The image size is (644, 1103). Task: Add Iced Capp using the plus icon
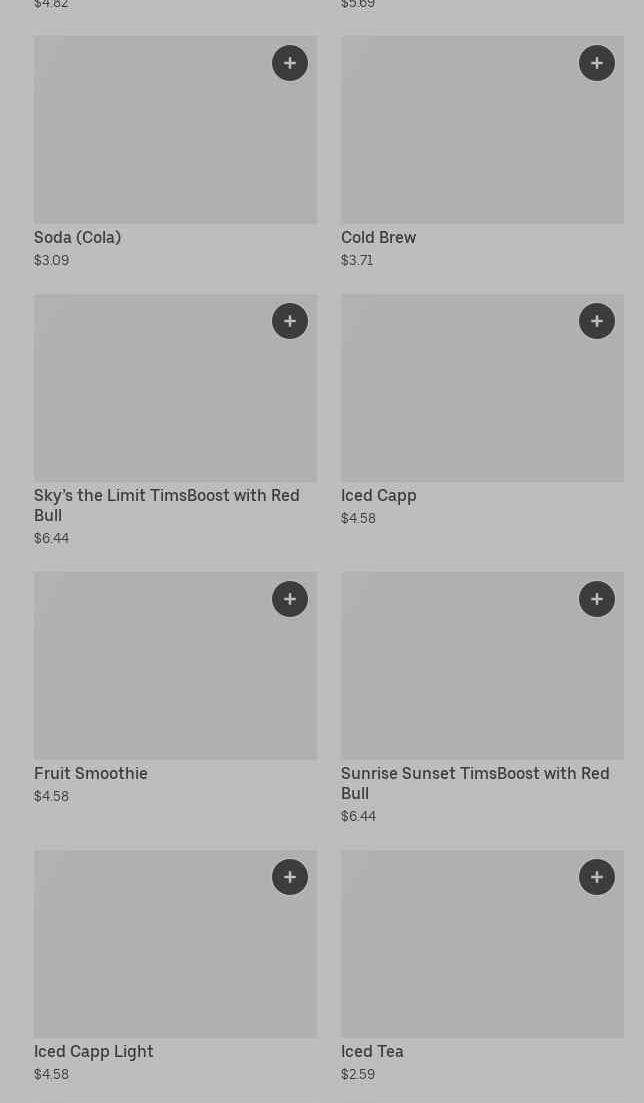[597, 321]
